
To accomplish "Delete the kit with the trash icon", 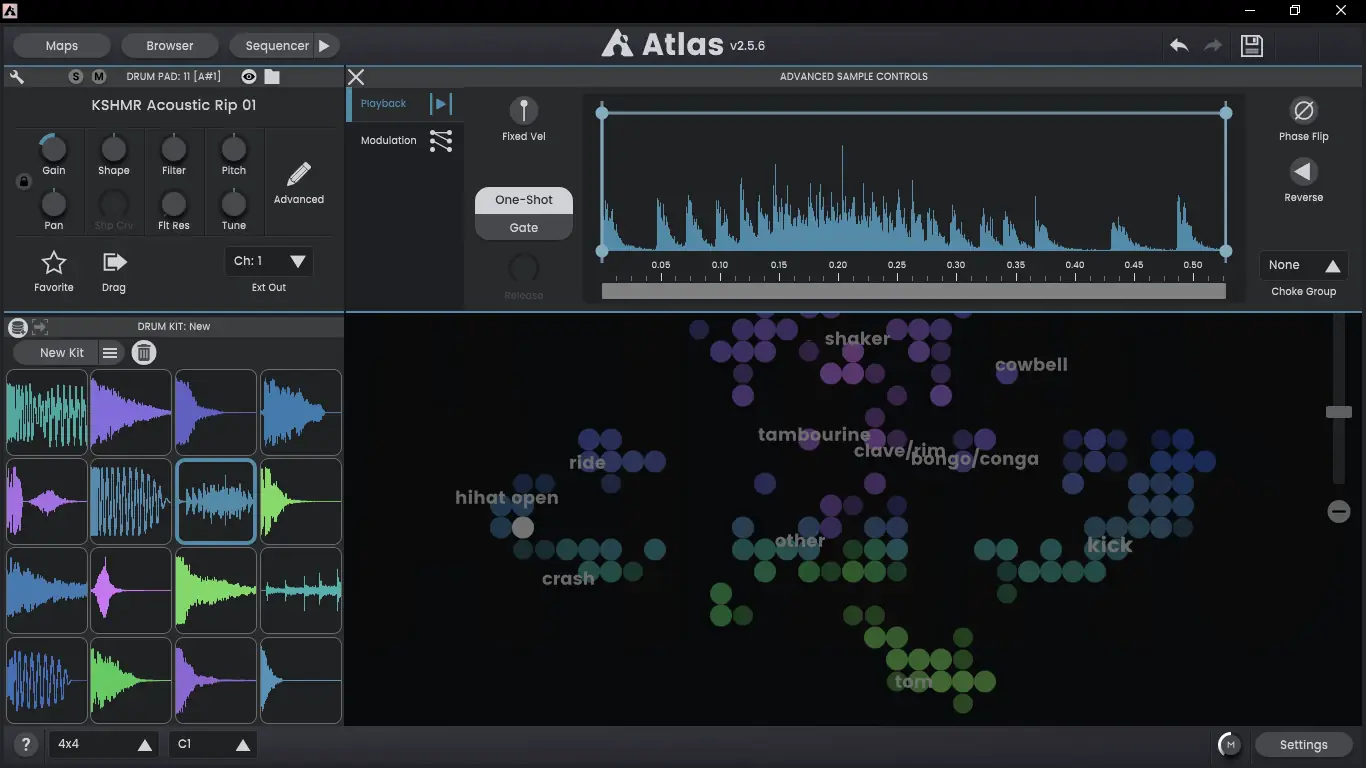I will tap(144, 353).
